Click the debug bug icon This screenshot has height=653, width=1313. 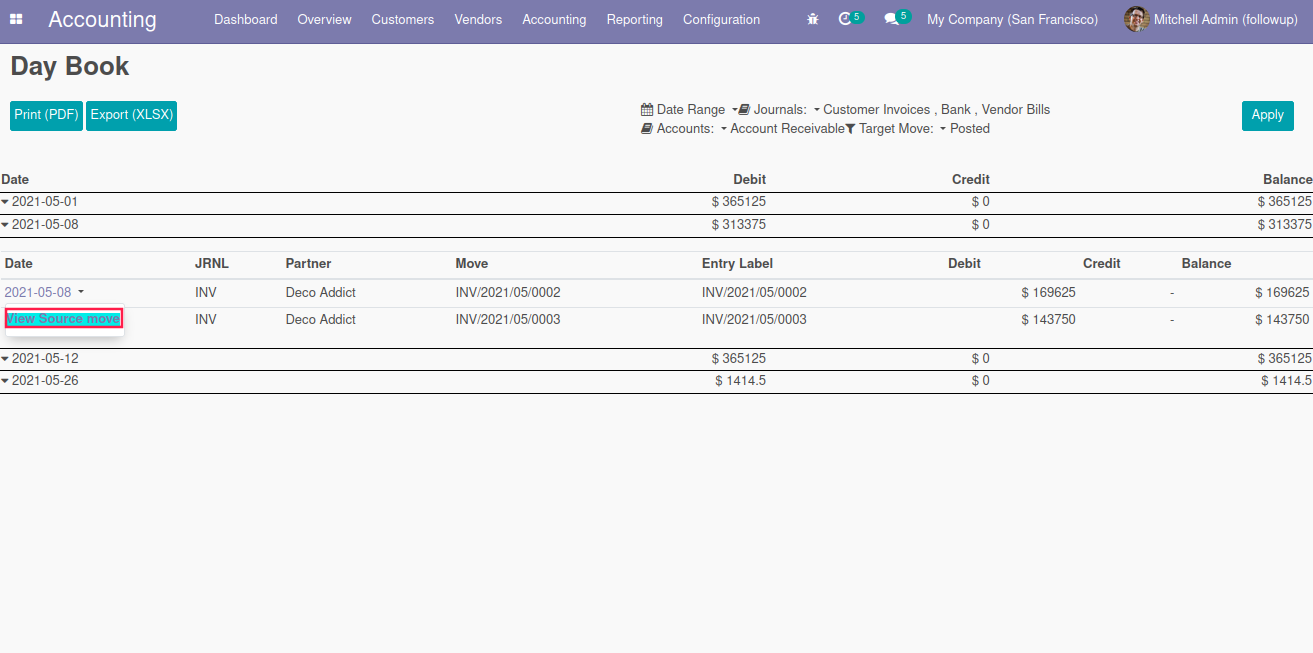pos(813,19)
